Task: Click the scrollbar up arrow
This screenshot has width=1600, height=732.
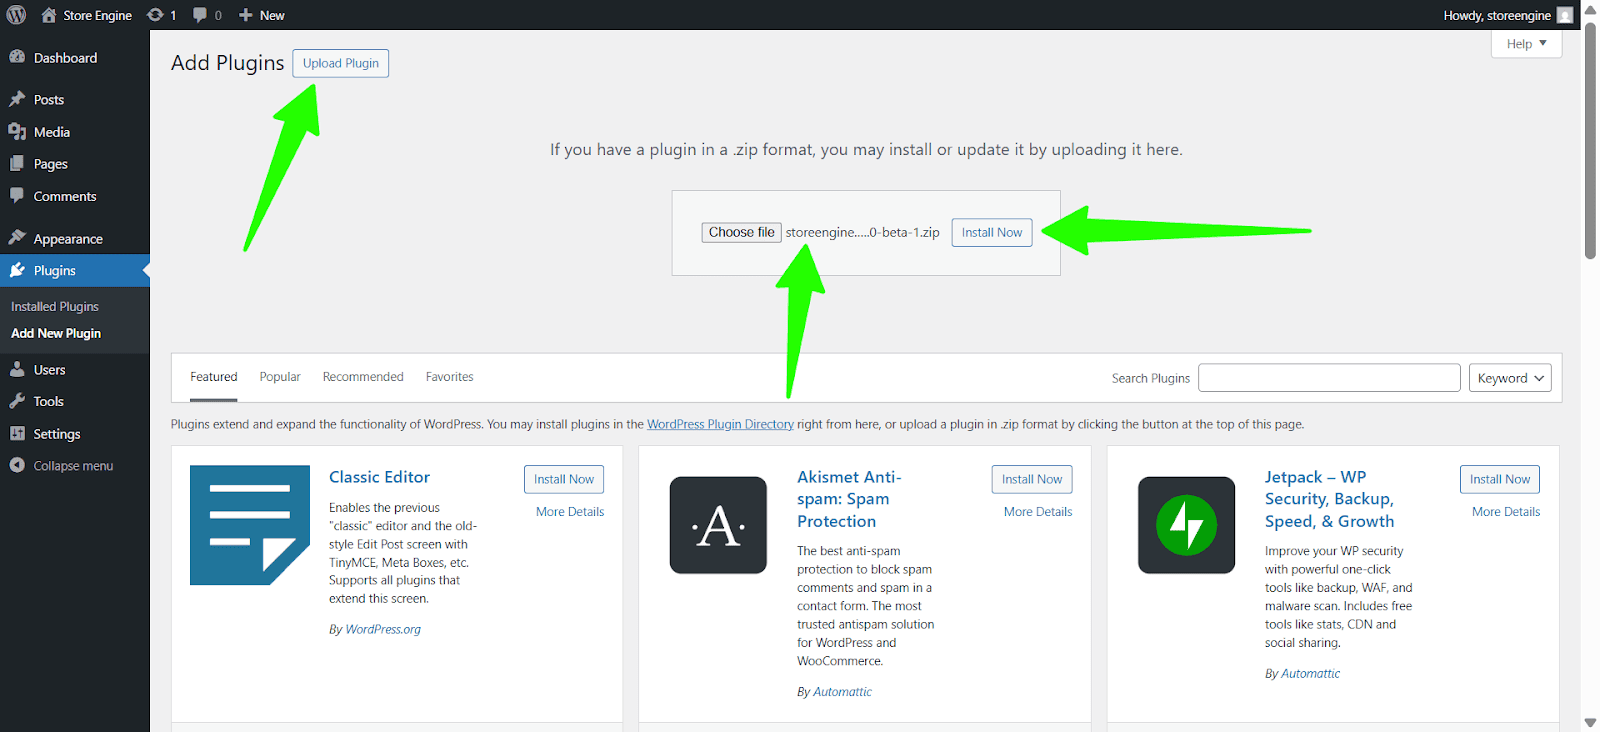Action: click(1590, 9)
